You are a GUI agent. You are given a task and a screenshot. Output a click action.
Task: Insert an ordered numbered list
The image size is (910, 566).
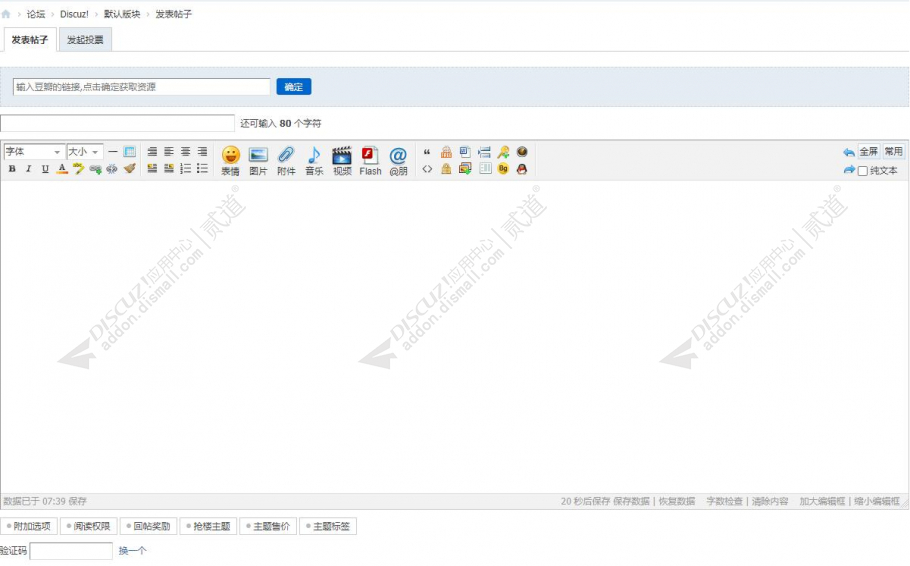(185, 169)
